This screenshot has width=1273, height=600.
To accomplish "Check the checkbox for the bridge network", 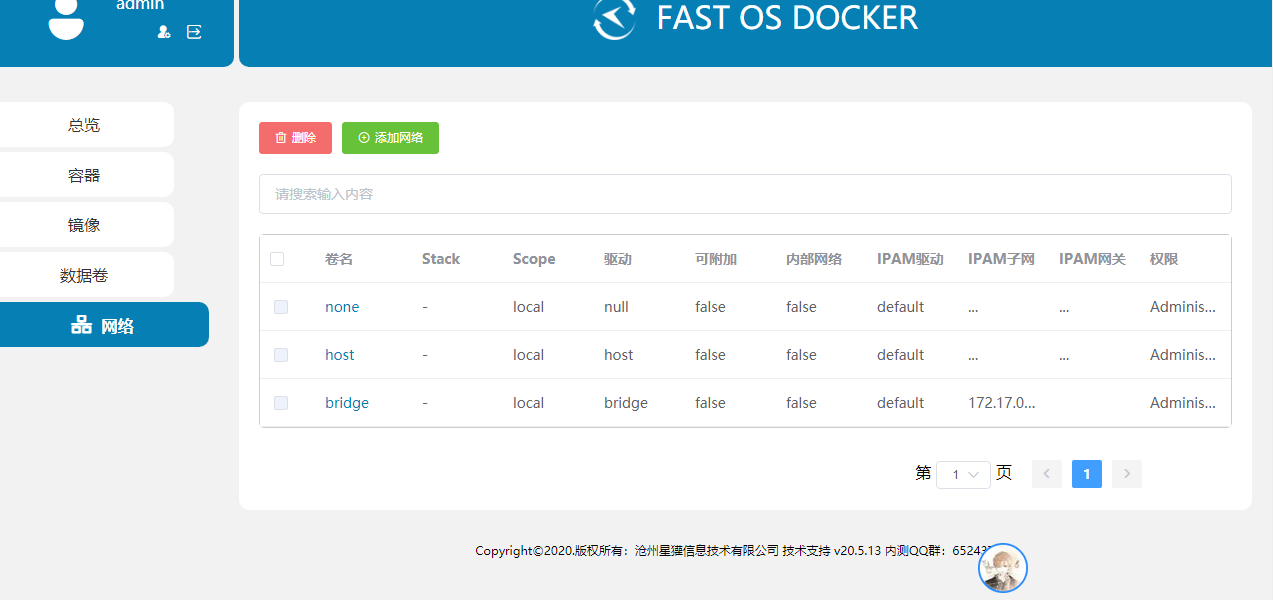I will click(281, 403).
